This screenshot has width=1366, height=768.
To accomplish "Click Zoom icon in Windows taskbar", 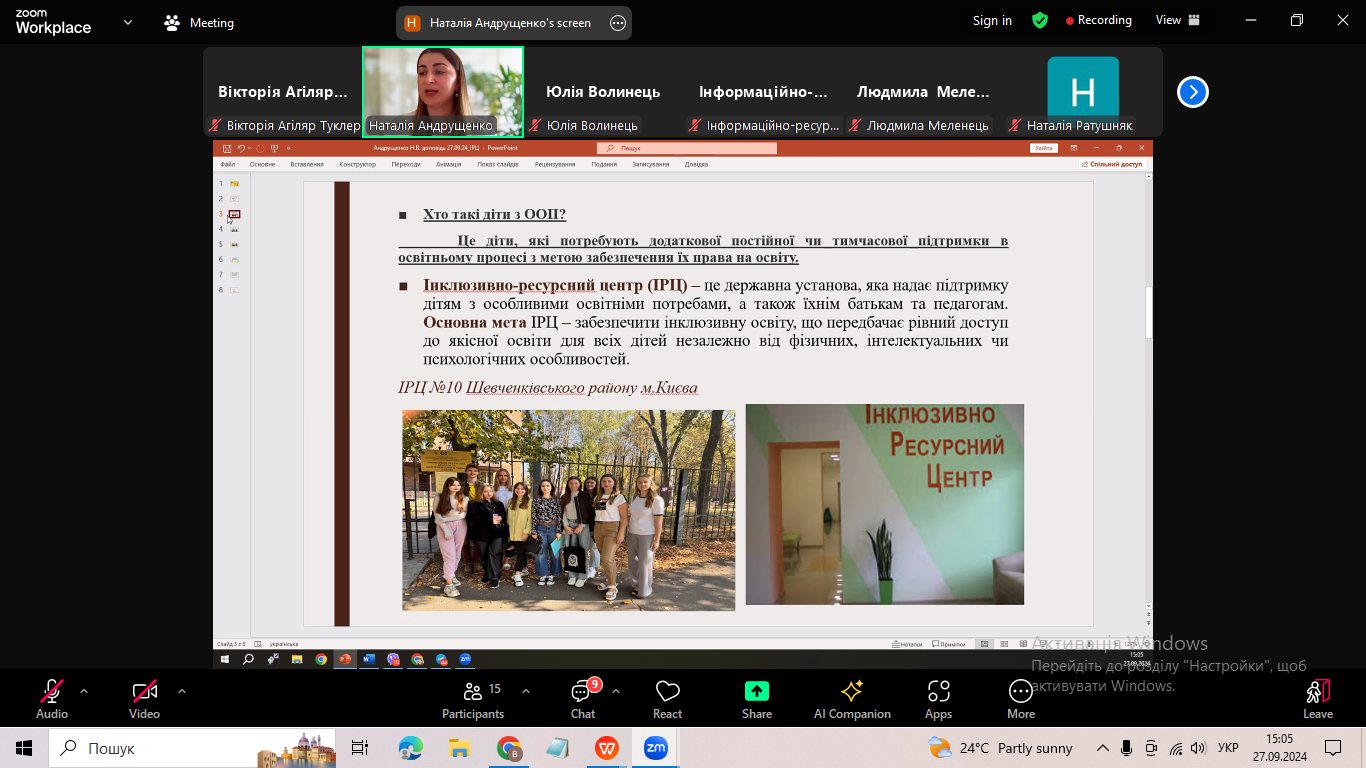I will [656, 748].
